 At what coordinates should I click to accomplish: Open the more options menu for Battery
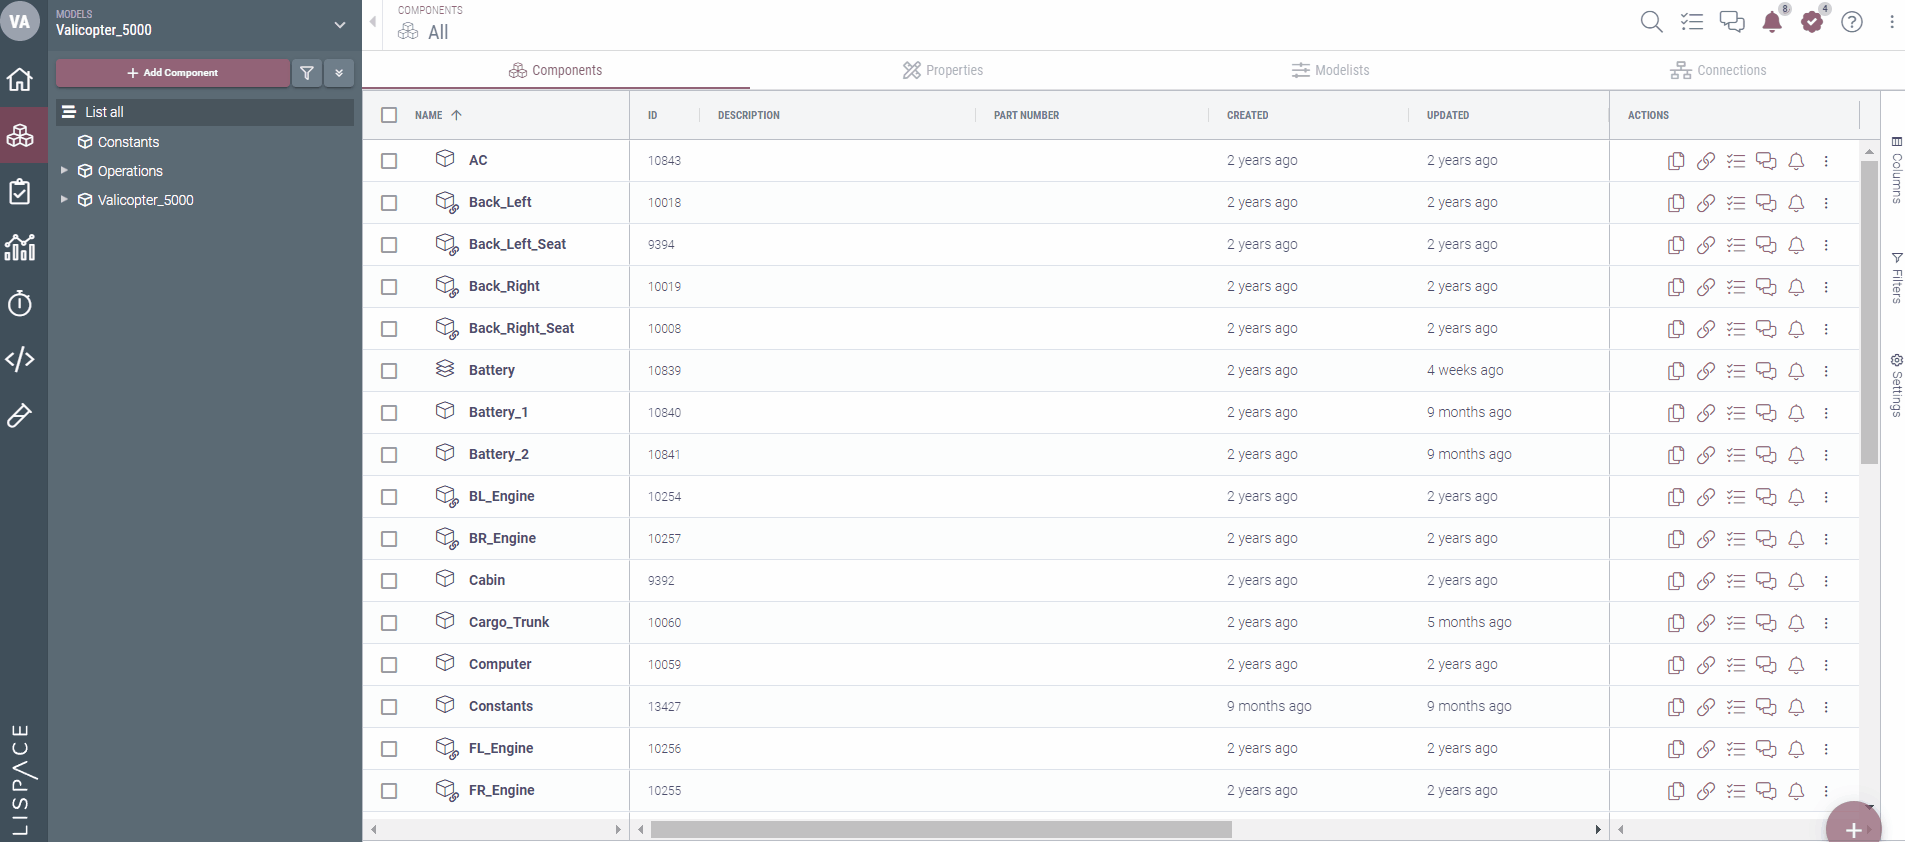click(x=1826, y=371)
